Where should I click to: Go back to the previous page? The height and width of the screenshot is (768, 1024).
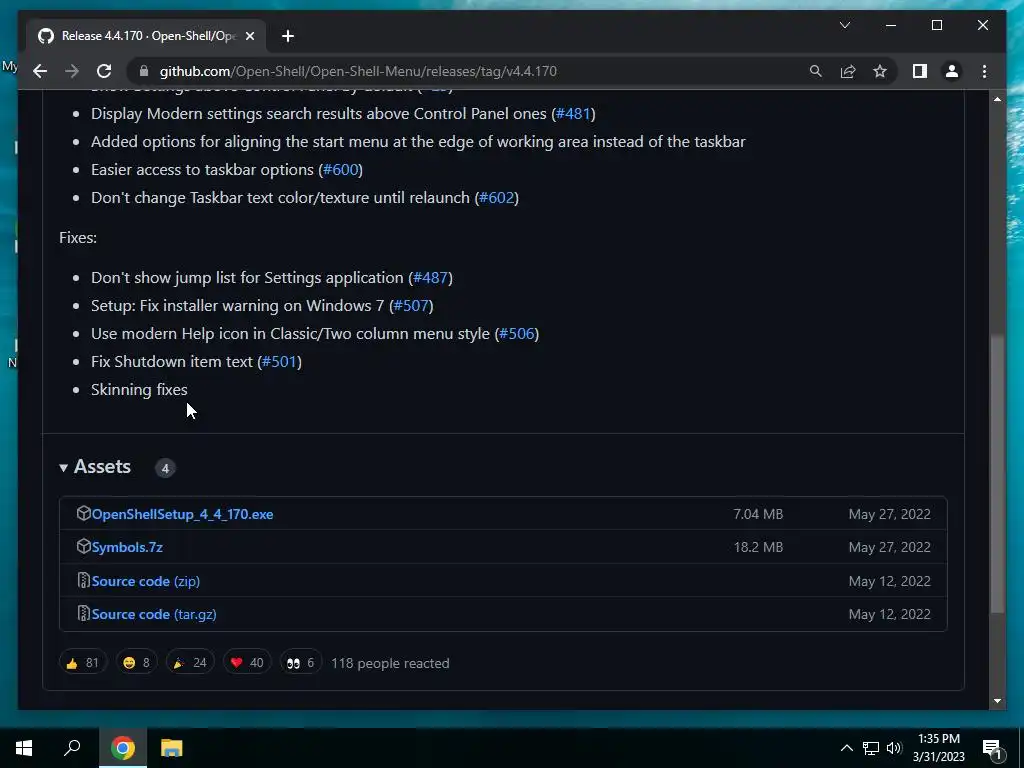40,71
